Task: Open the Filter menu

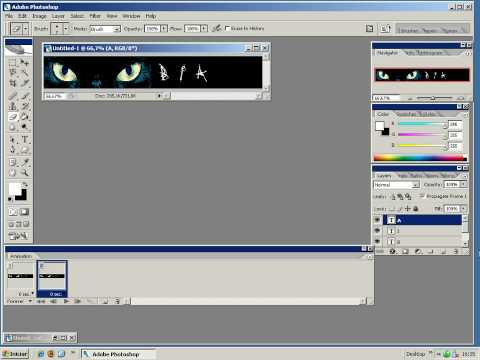Action: [x=95, y=16]
